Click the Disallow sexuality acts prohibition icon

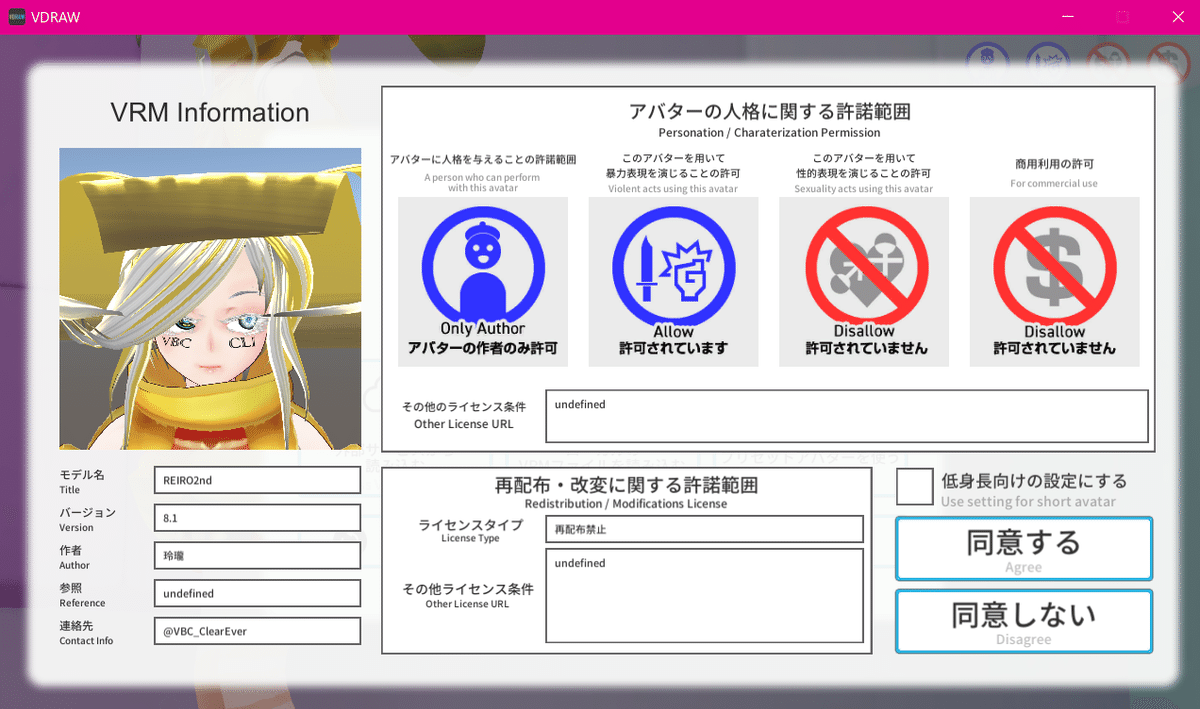click(x=863, y=268)
